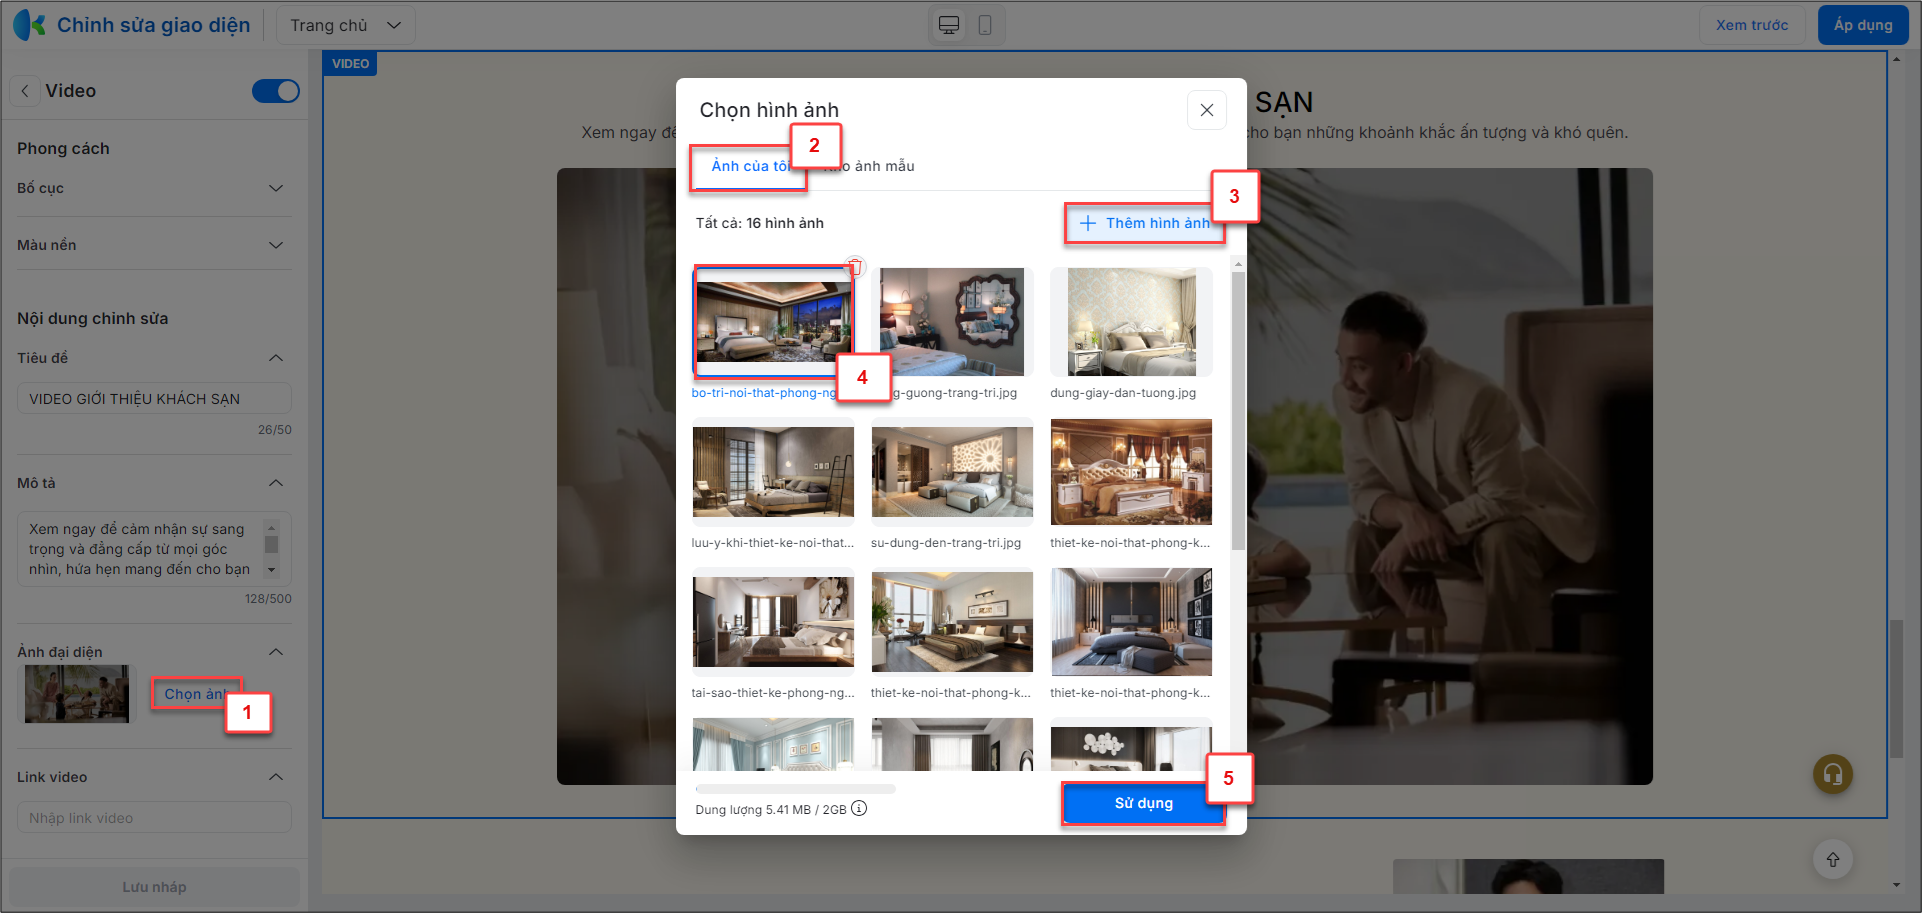This screenshot has width=1922, height=913.
Task: Edit the title input field
Action: coord(154,398)
